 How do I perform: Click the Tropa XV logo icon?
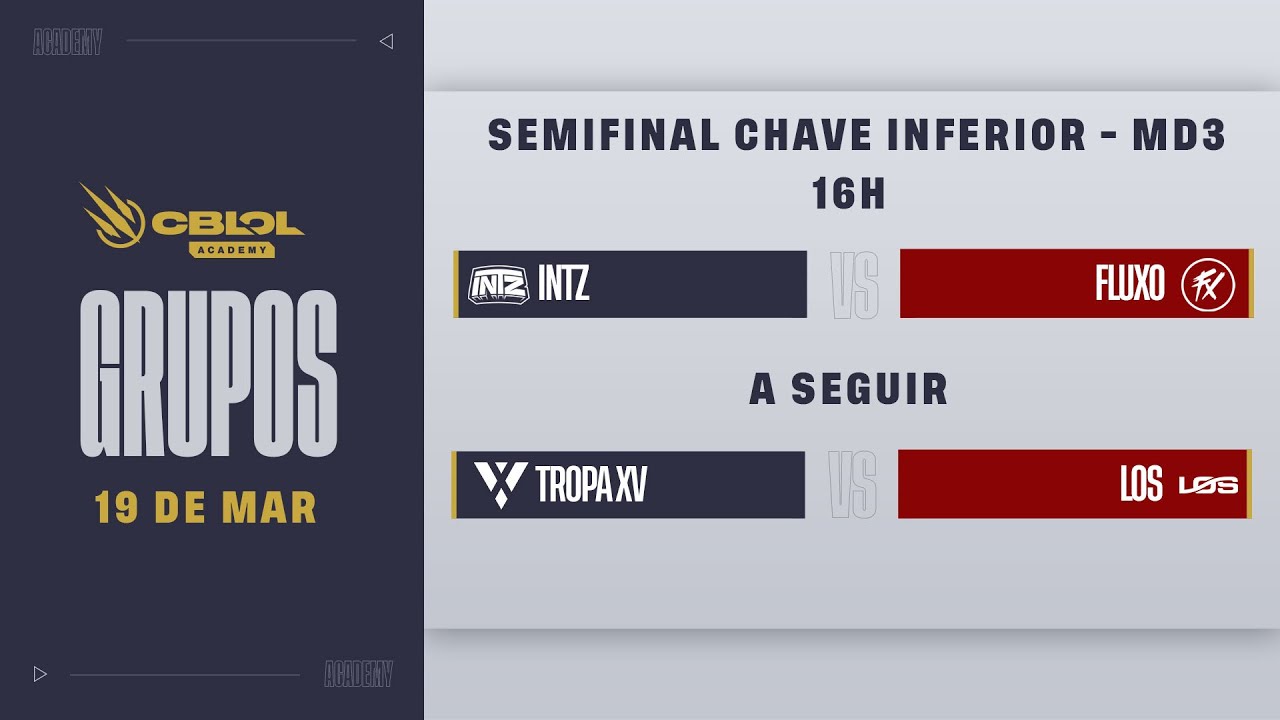tap(500, 484)
